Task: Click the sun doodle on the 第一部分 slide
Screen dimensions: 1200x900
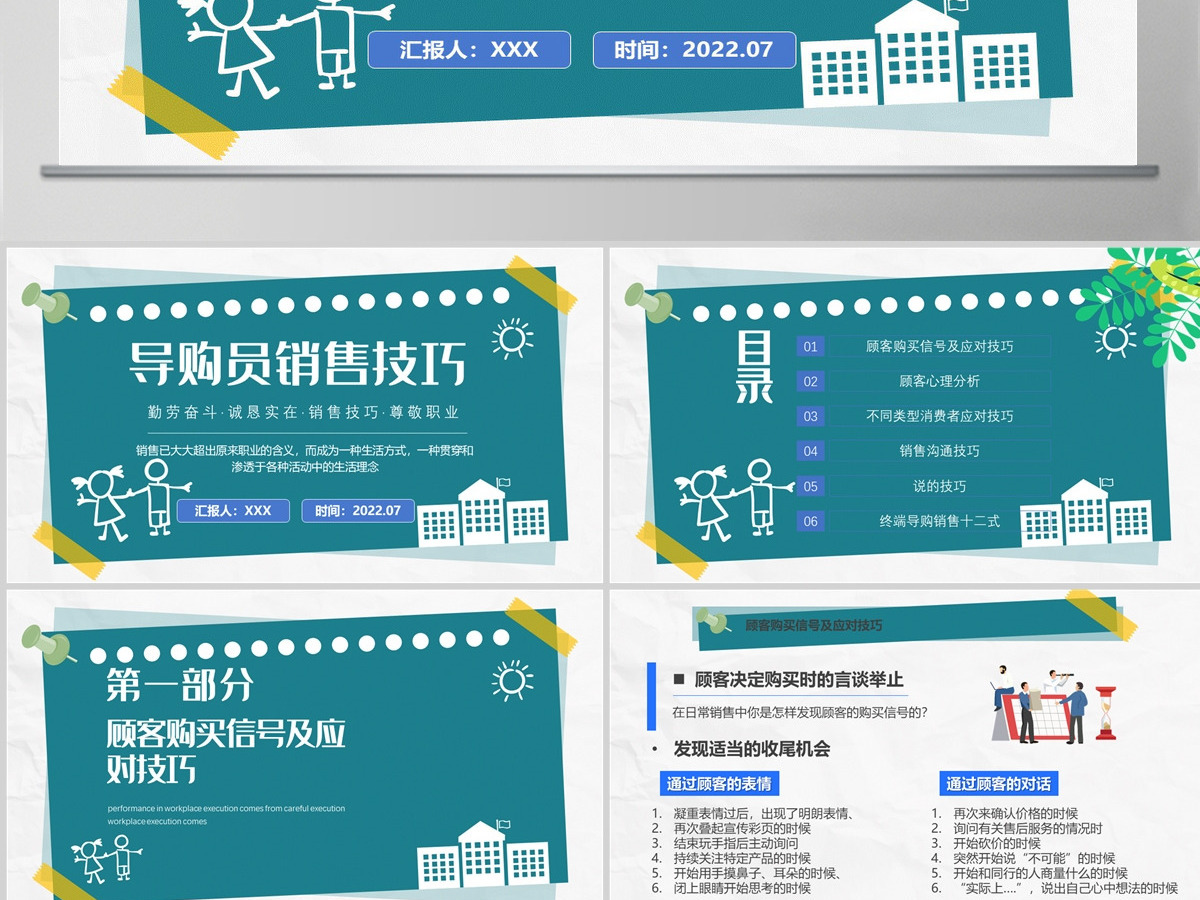Action: (x=513, y=681)
